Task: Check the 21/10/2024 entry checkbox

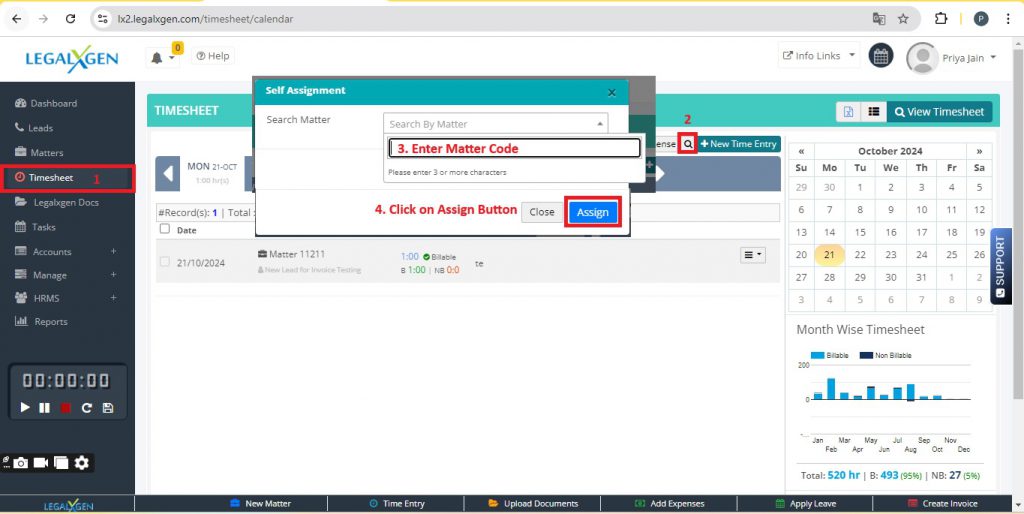Action: (x=165, y=262)
